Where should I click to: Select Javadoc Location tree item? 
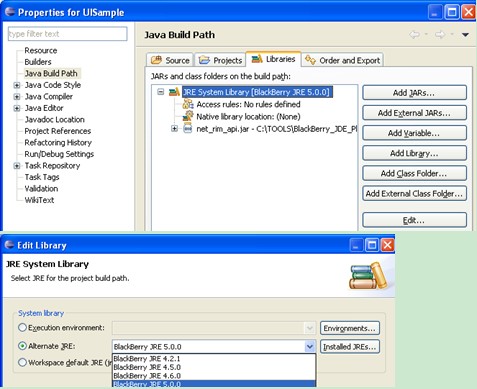(x=54, y=119)
